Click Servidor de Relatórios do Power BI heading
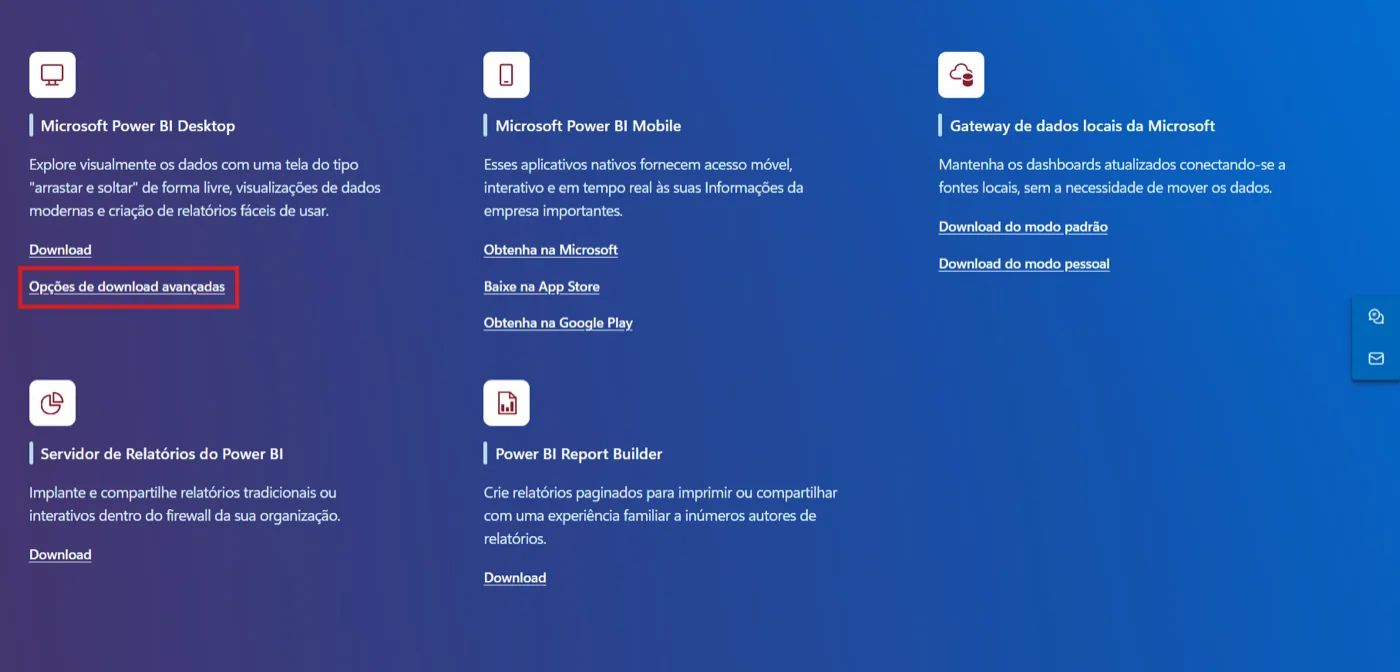Image resolution: width=1400 pixels, height=672 pixels. point(162,454)
